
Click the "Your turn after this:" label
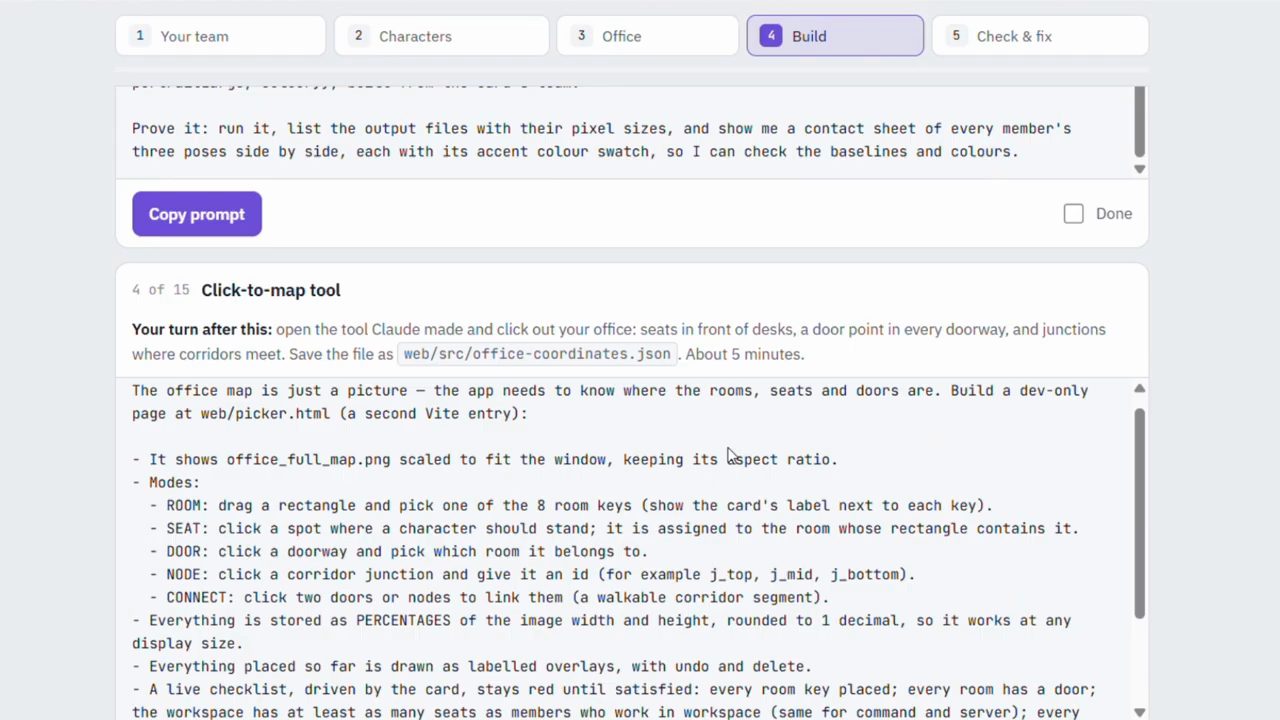coord(202,329)
